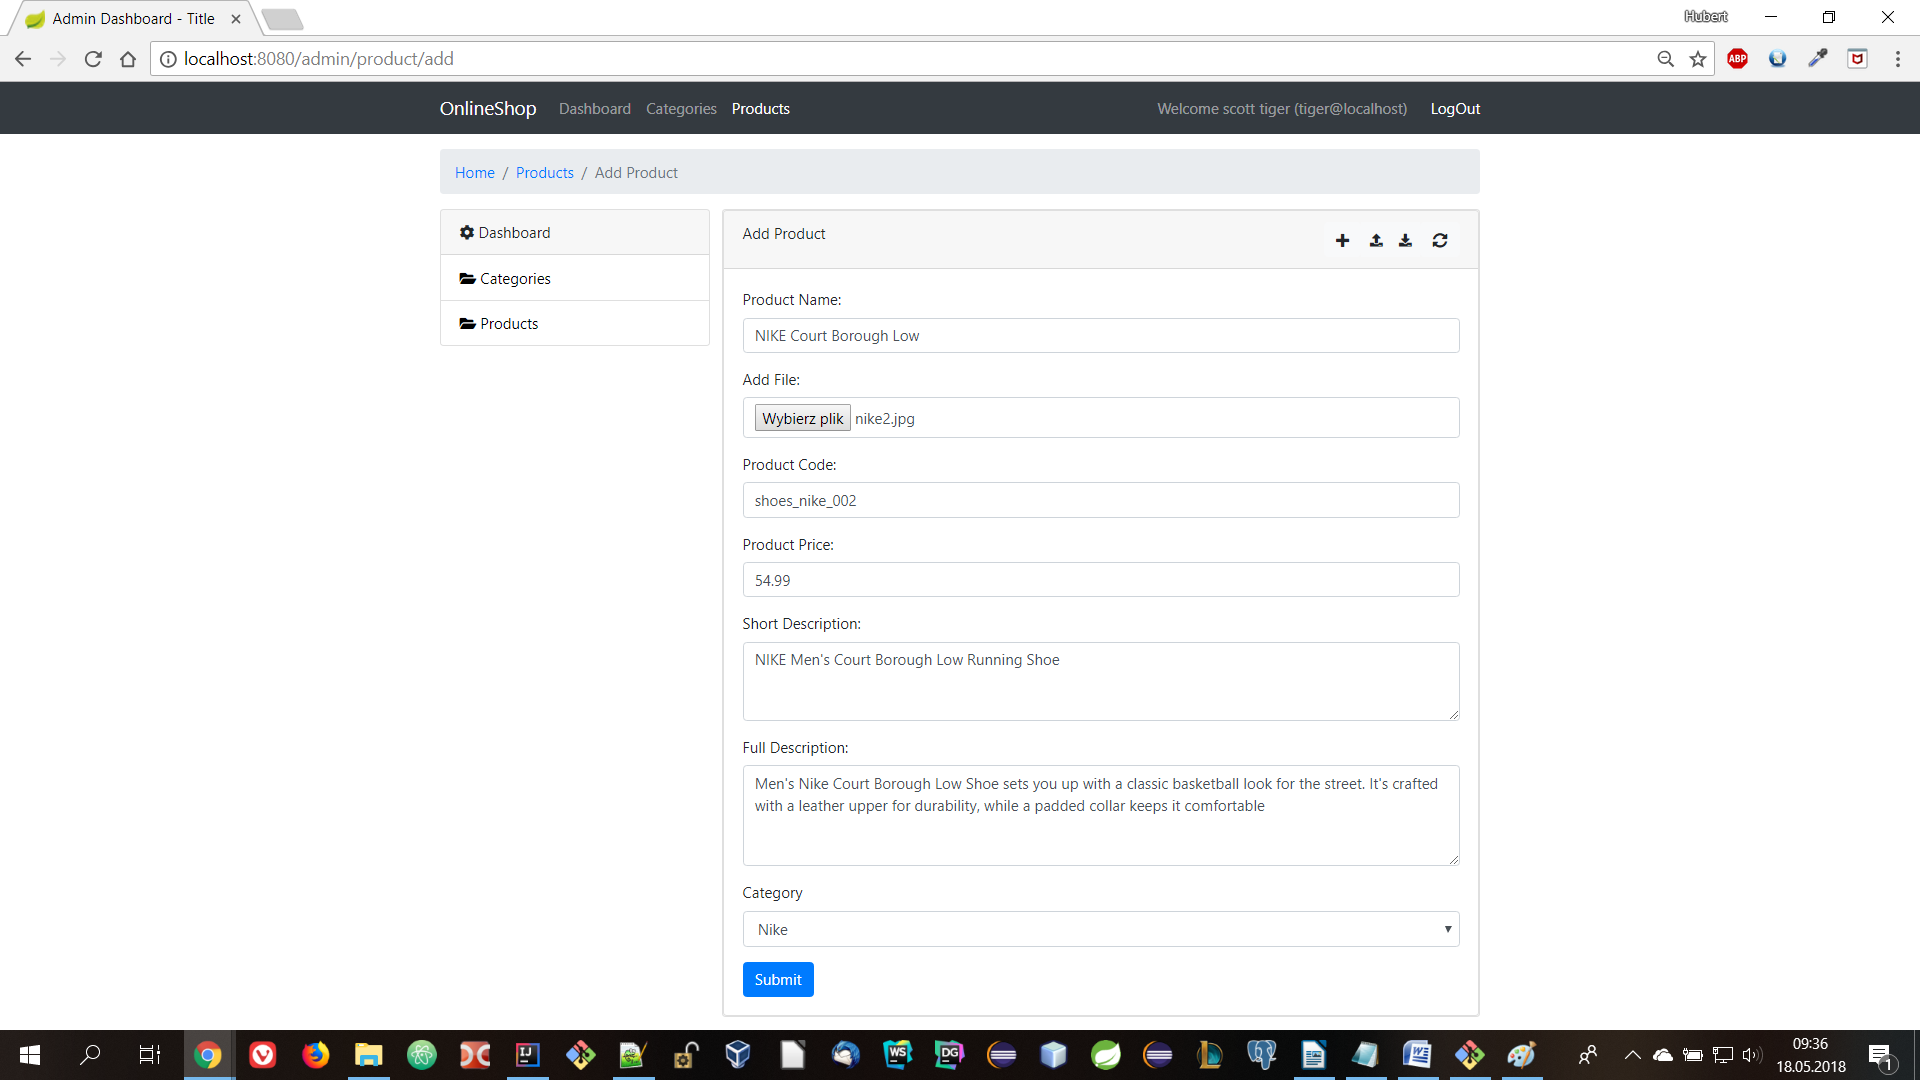Click the eyedropper extension icon in browser toolbar

tap(1818, 58)
